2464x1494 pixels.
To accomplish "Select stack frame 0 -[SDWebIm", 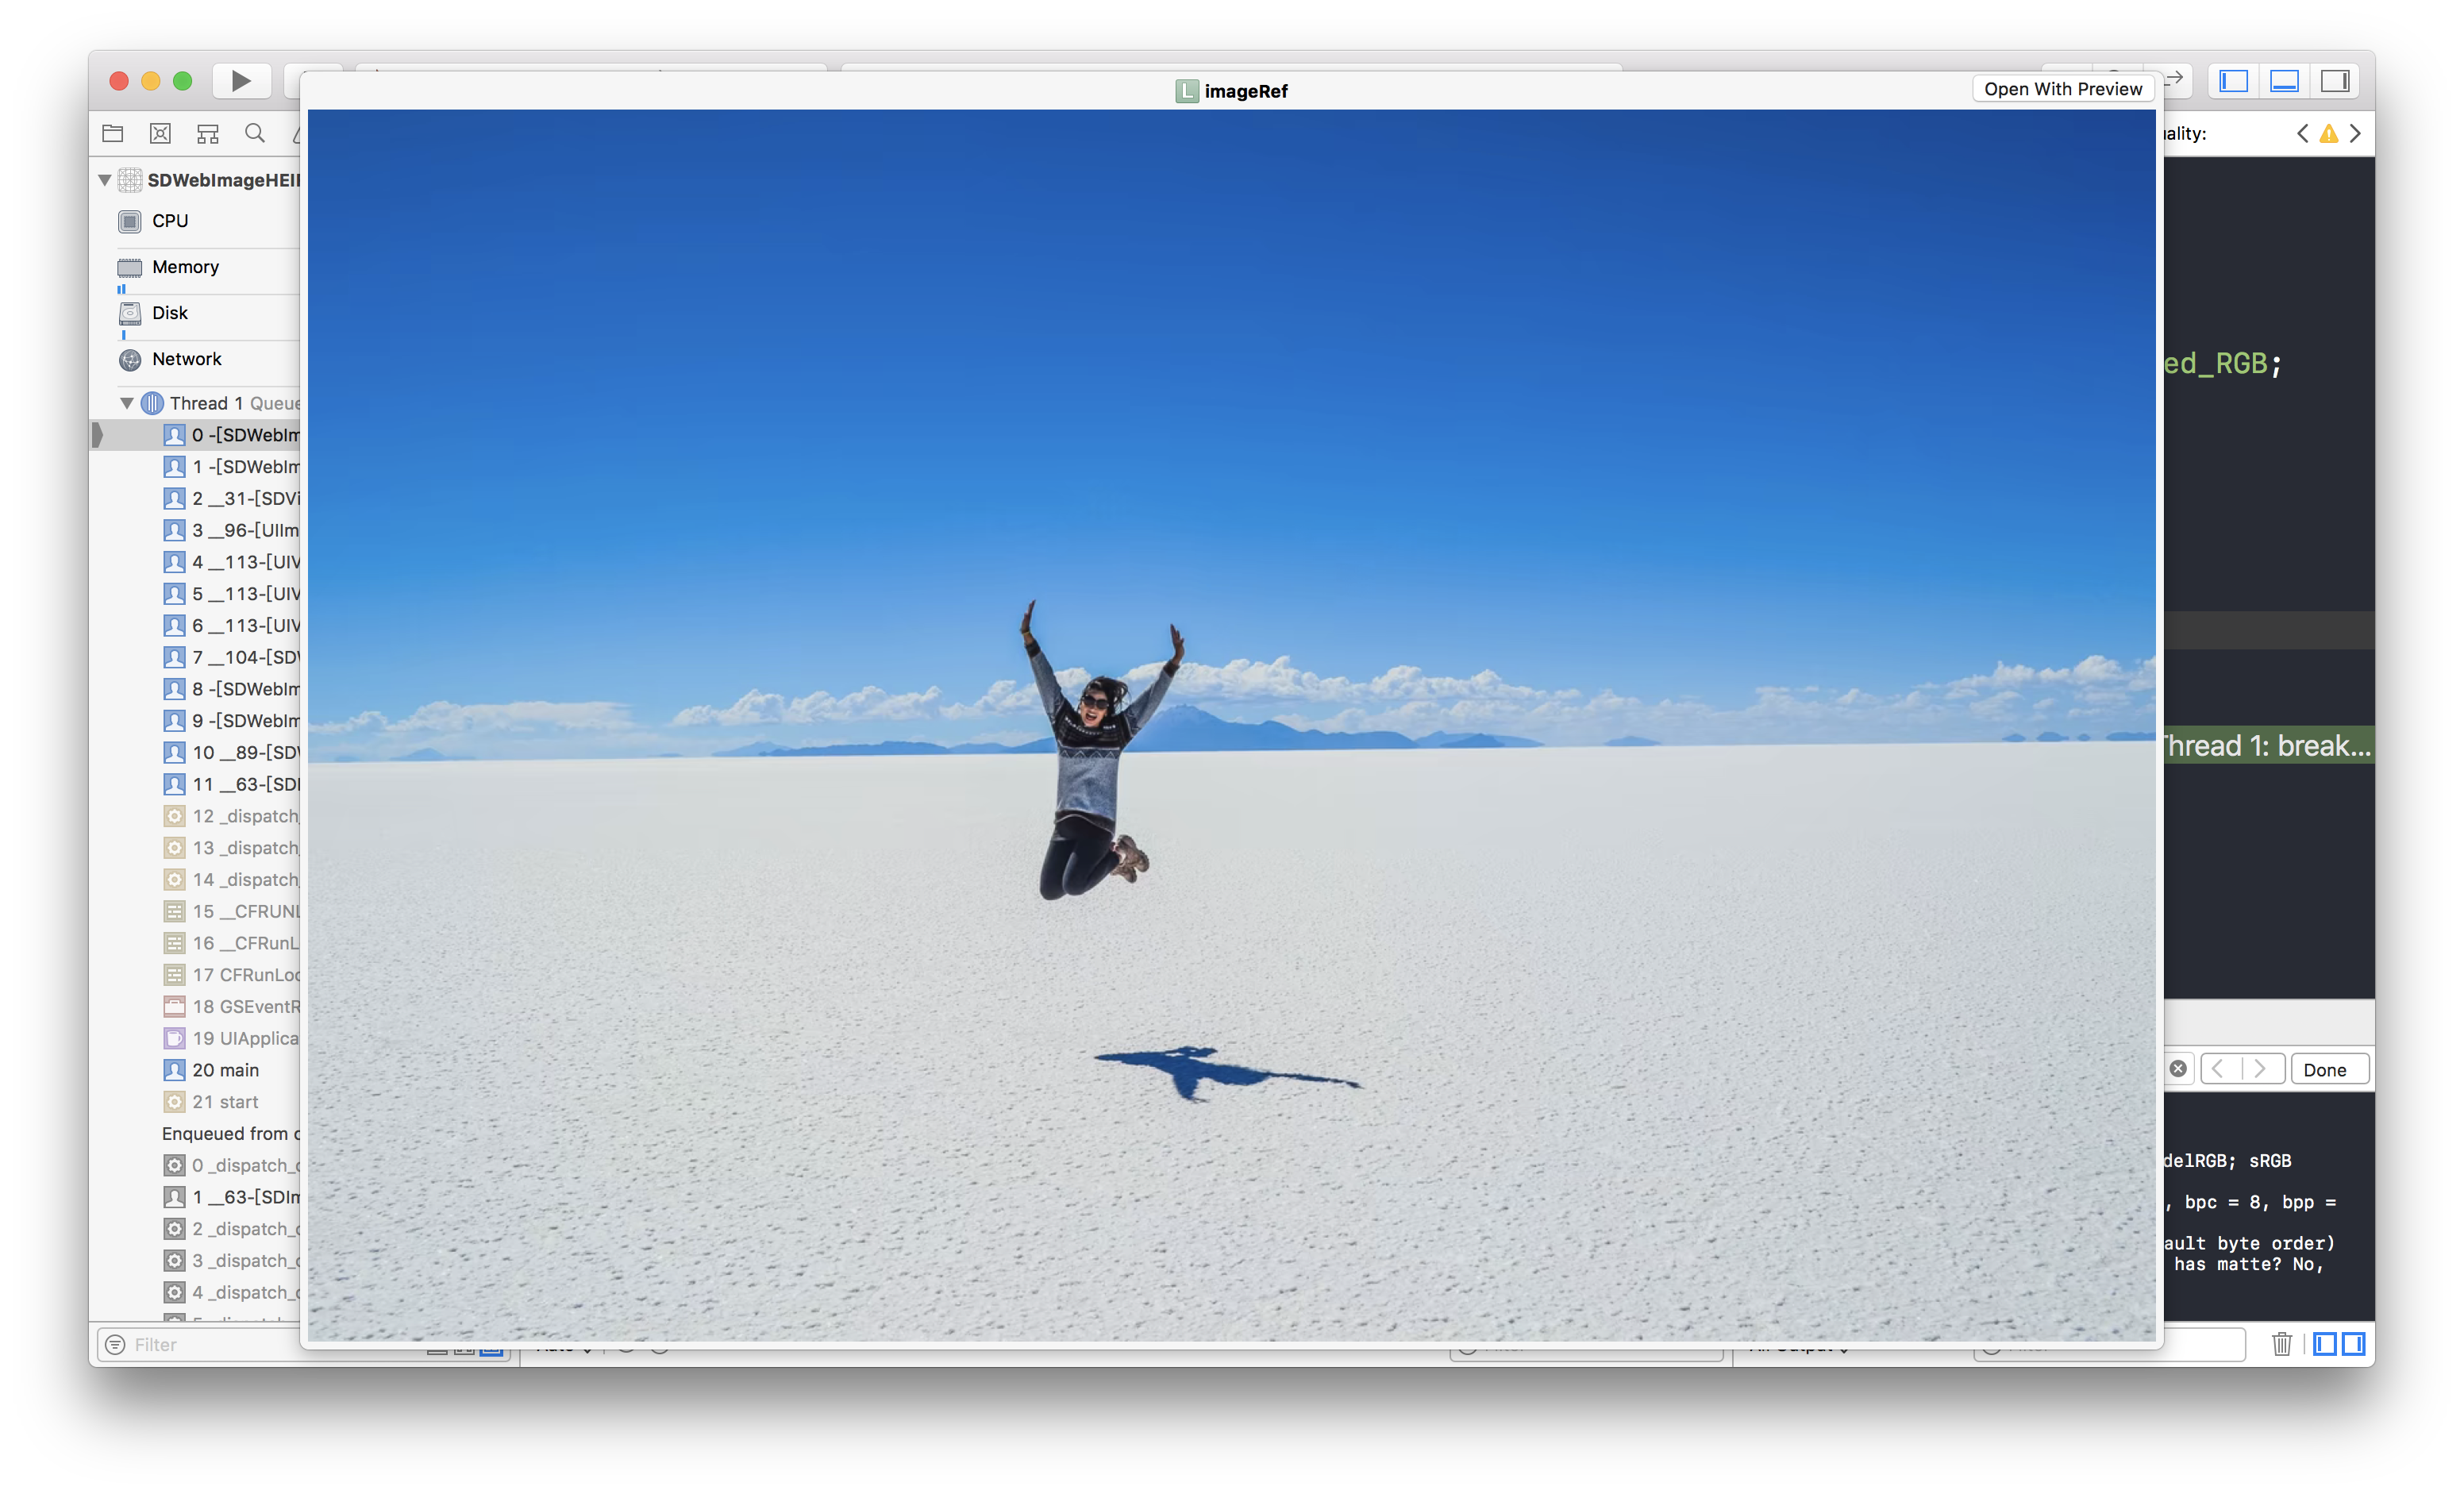I will click(x=195, y=435).
